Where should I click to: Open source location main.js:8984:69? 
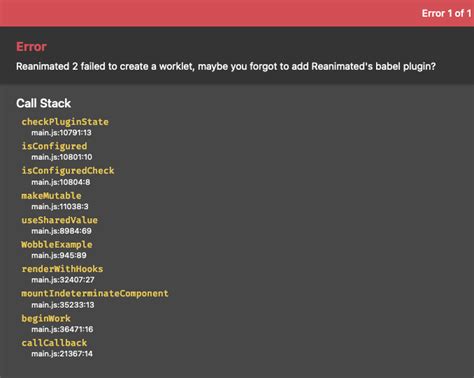tap(61, 231)
